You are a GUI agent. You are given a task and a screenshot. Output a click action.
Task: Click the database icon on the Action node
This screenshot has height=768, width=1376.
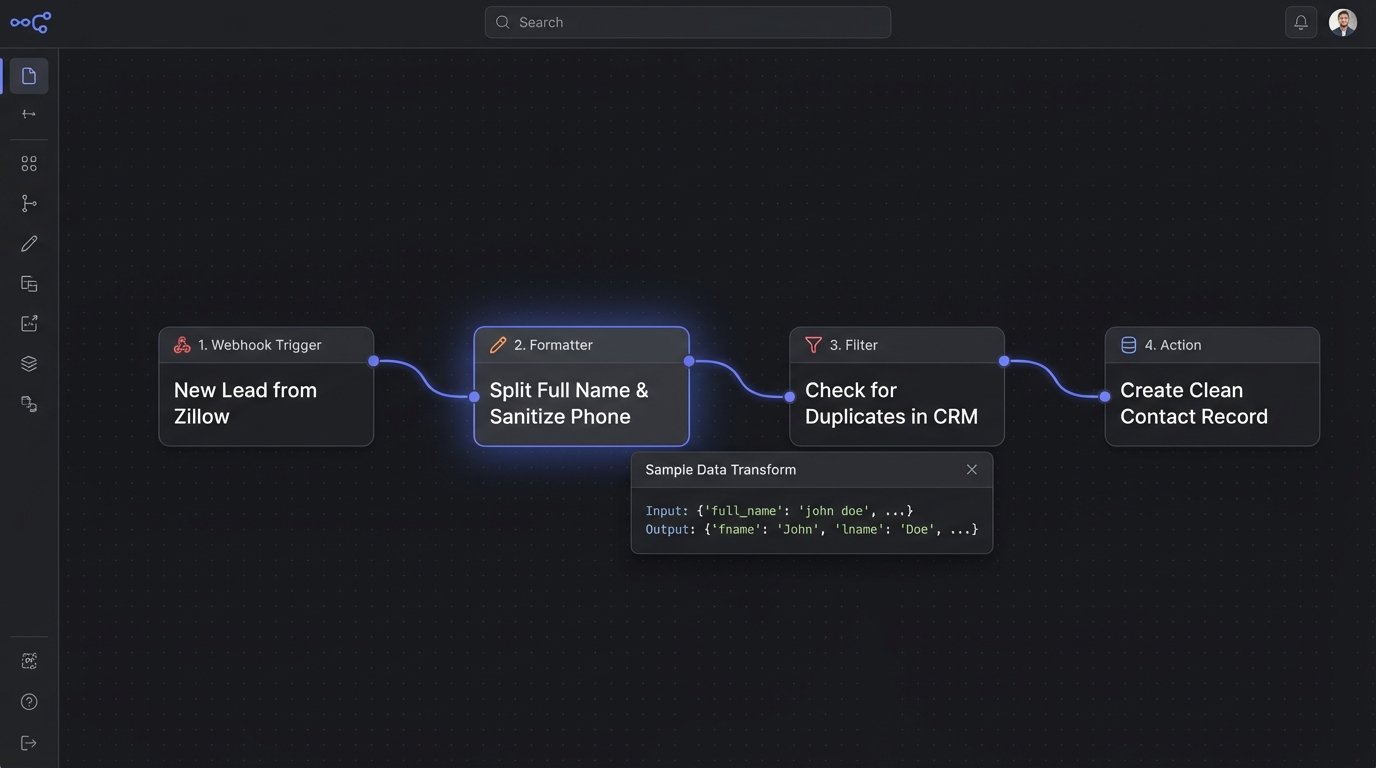click(x=1127, y=343)
